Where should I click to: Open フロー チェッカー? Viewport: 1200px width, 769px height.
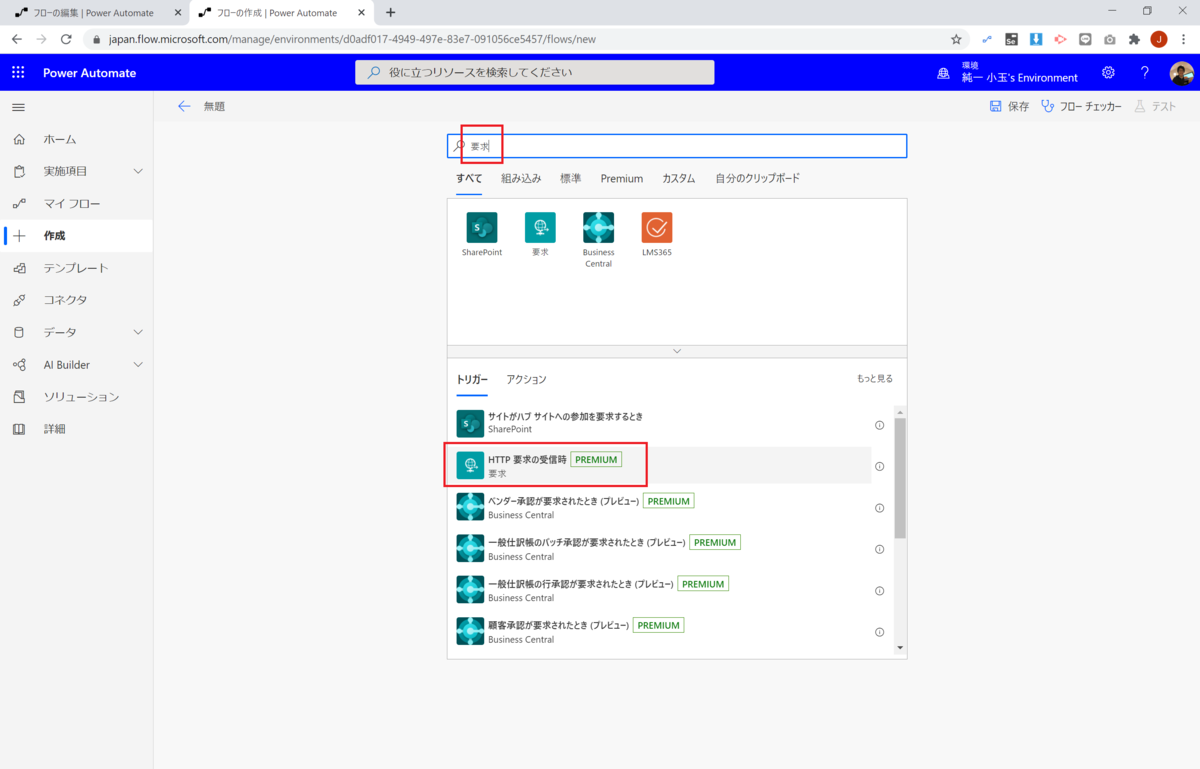pos(1081,106)
